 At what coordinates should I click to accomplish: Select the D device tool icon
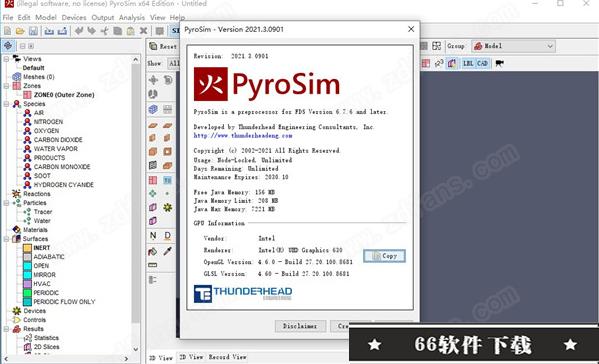[167, 236]
